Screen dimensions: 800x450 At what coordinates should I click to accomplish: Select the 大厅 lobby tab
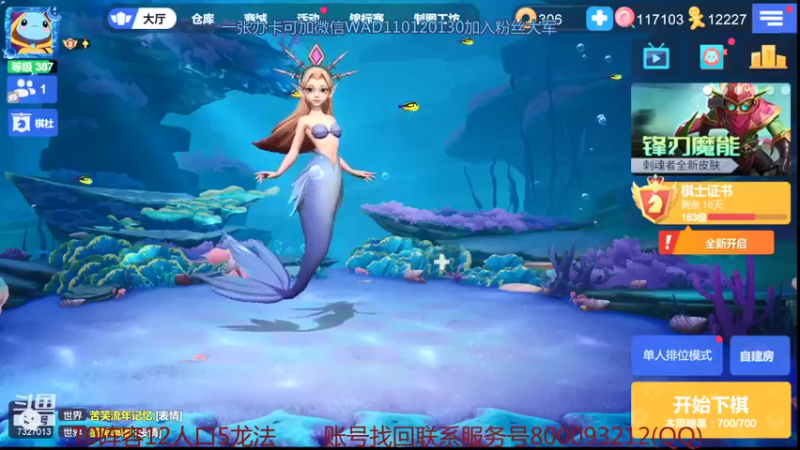[142, 19]
